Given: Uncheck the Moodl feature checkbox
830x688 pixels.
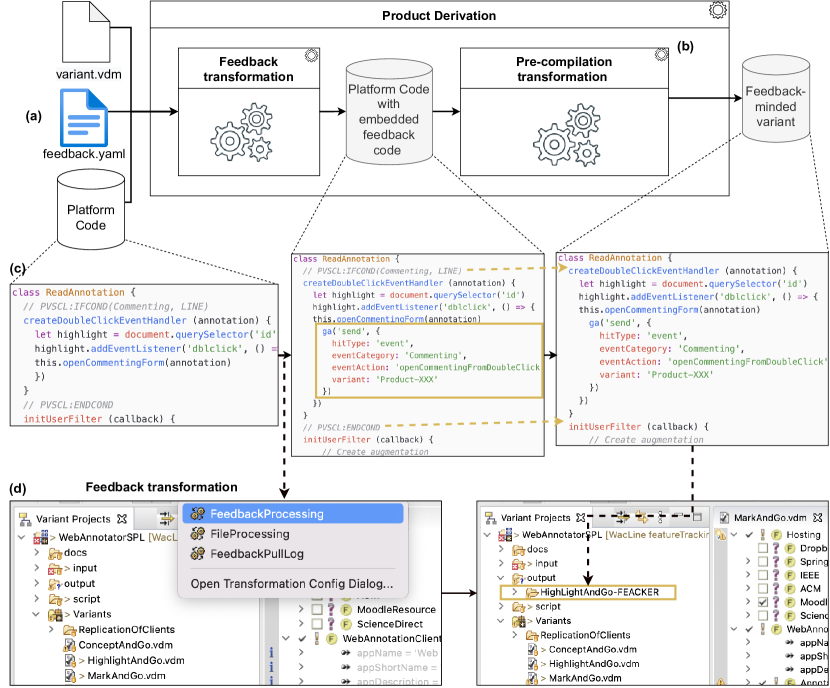Looking at the screenshot, I should point(763,602).
